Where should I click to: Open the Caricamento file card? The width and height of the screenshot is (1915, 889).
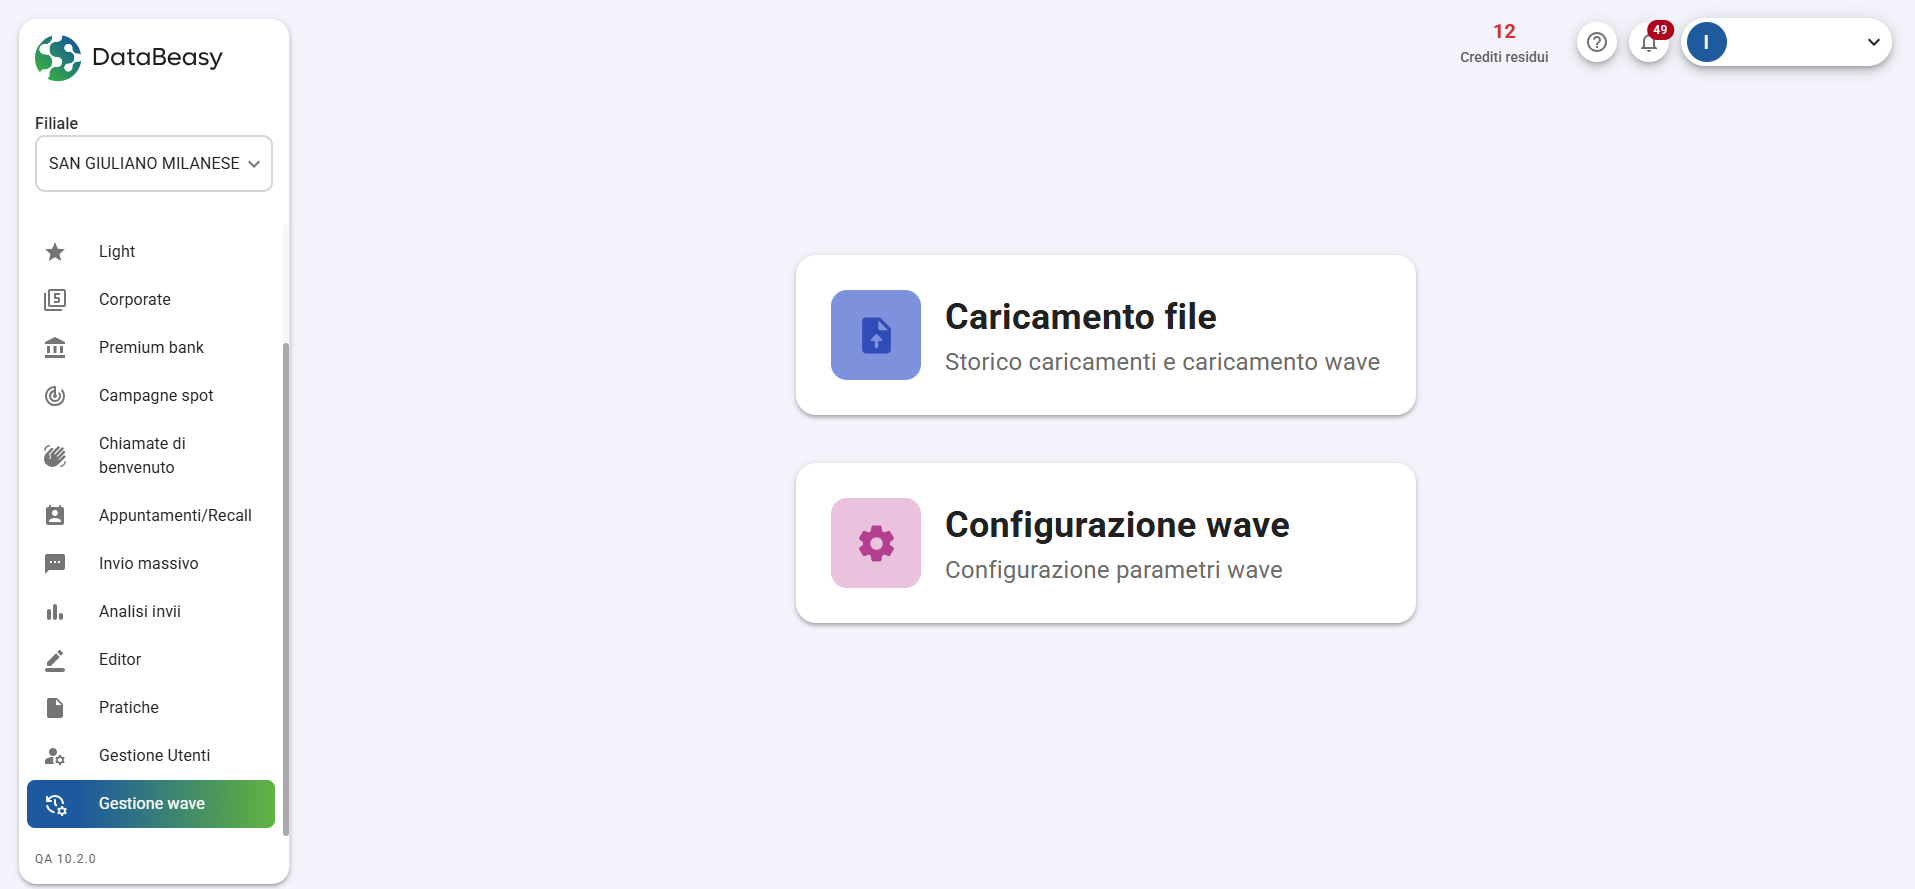pos(1105,335)
